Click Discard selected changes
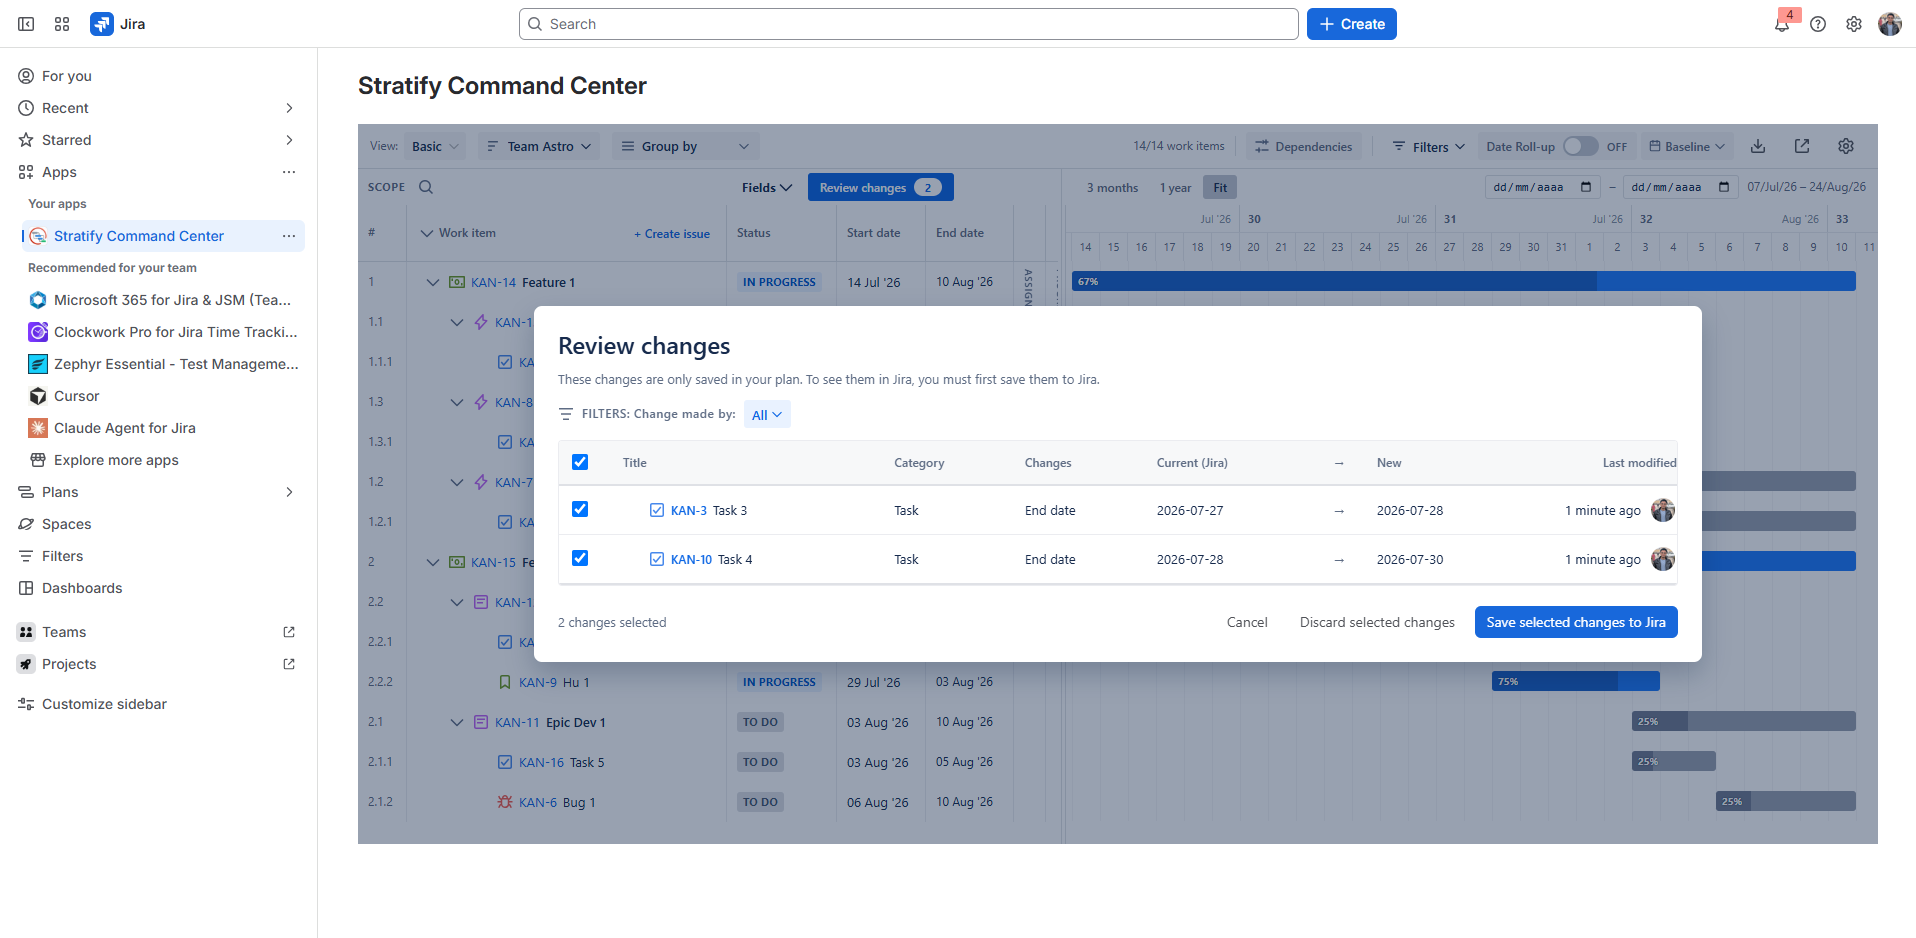1916x938 pixels. (x=1377, y=622)
